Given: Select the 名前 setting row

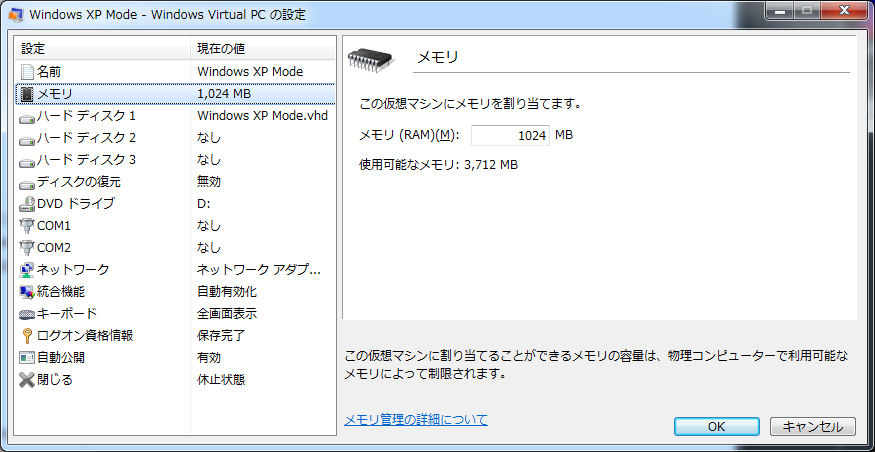Looking at the screenshot, I should coord(175,72).
